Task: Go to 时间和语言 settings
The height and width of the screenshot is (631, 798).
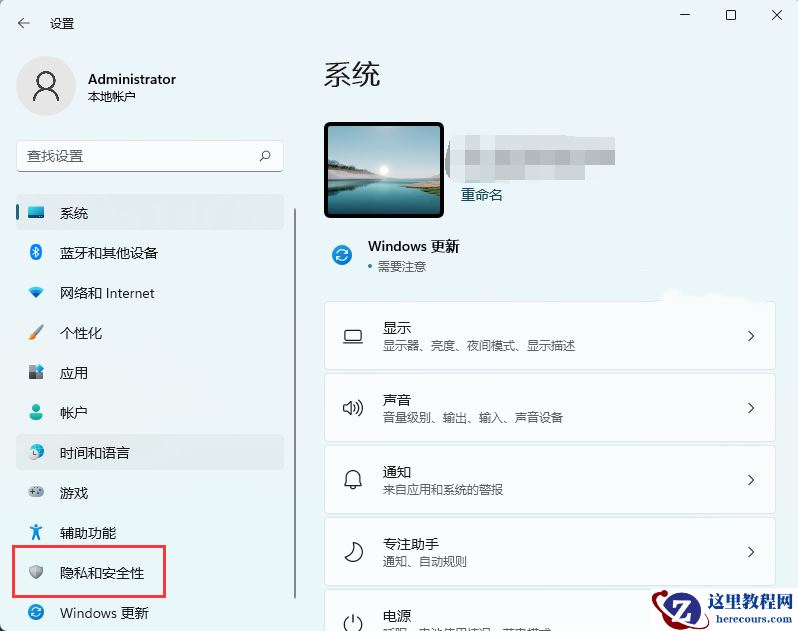Action: (150, 452)
